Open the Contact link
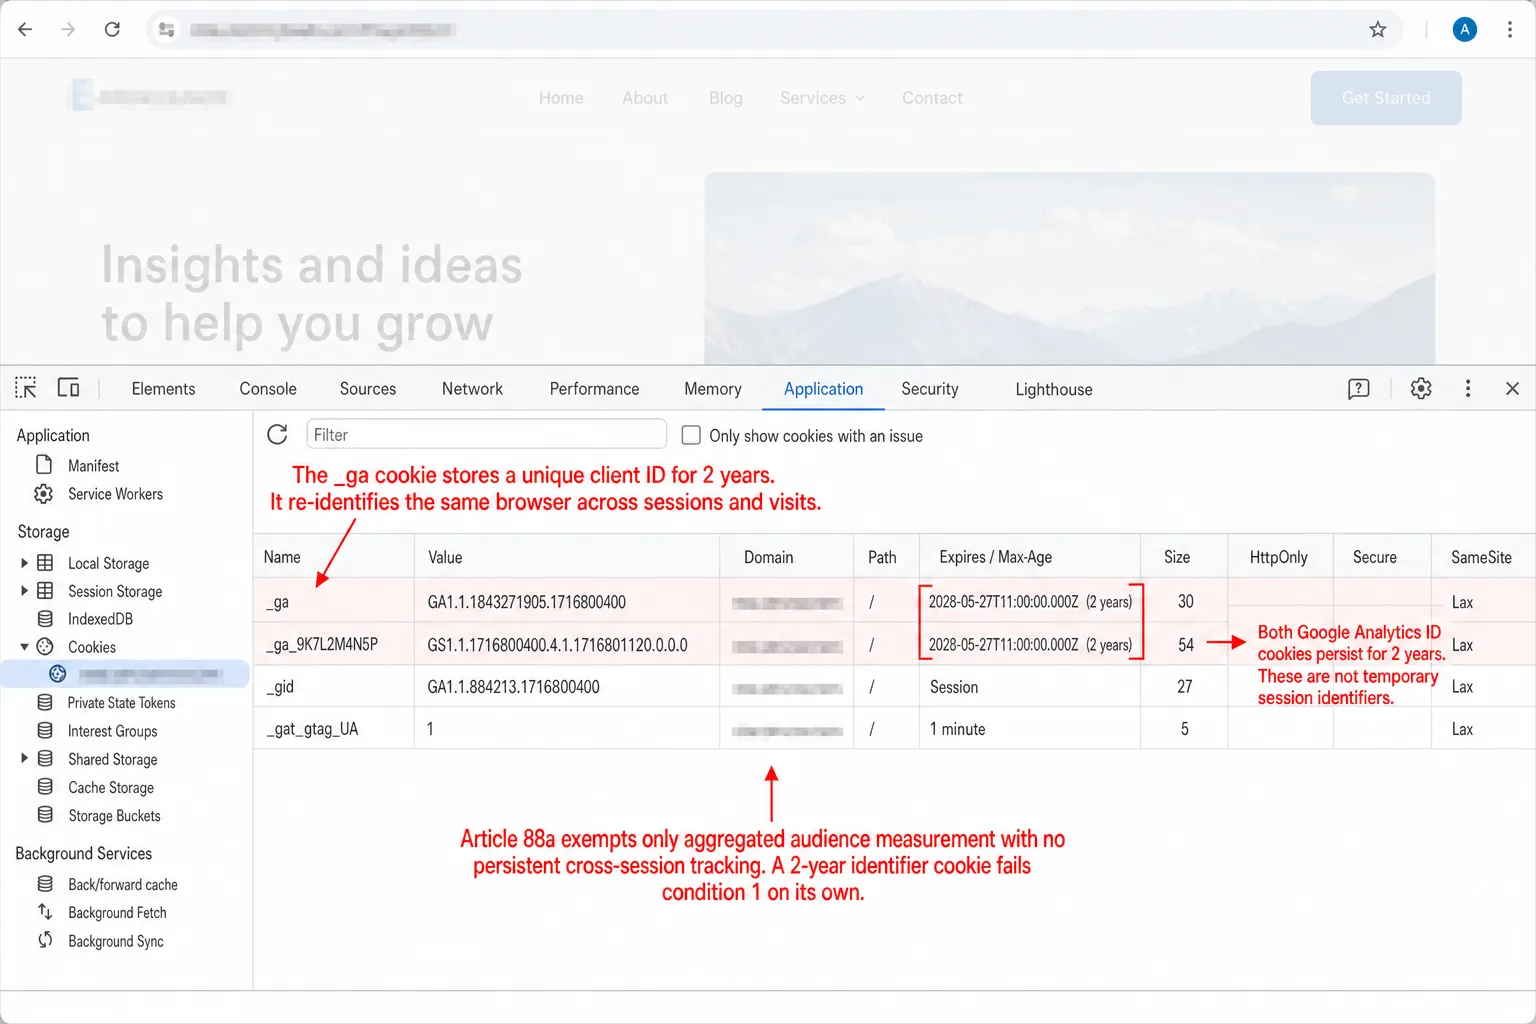 click(x=932, y=98)
